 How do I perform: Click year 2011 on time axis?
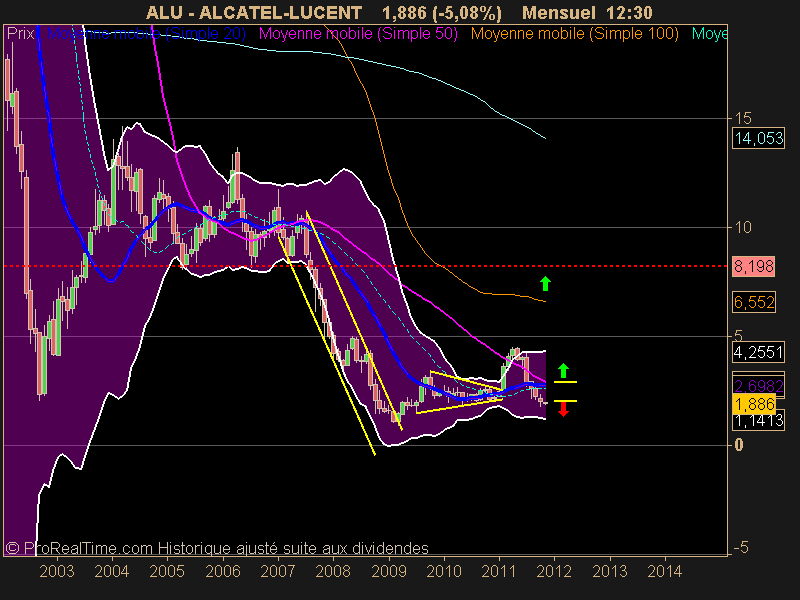[499, 571]
